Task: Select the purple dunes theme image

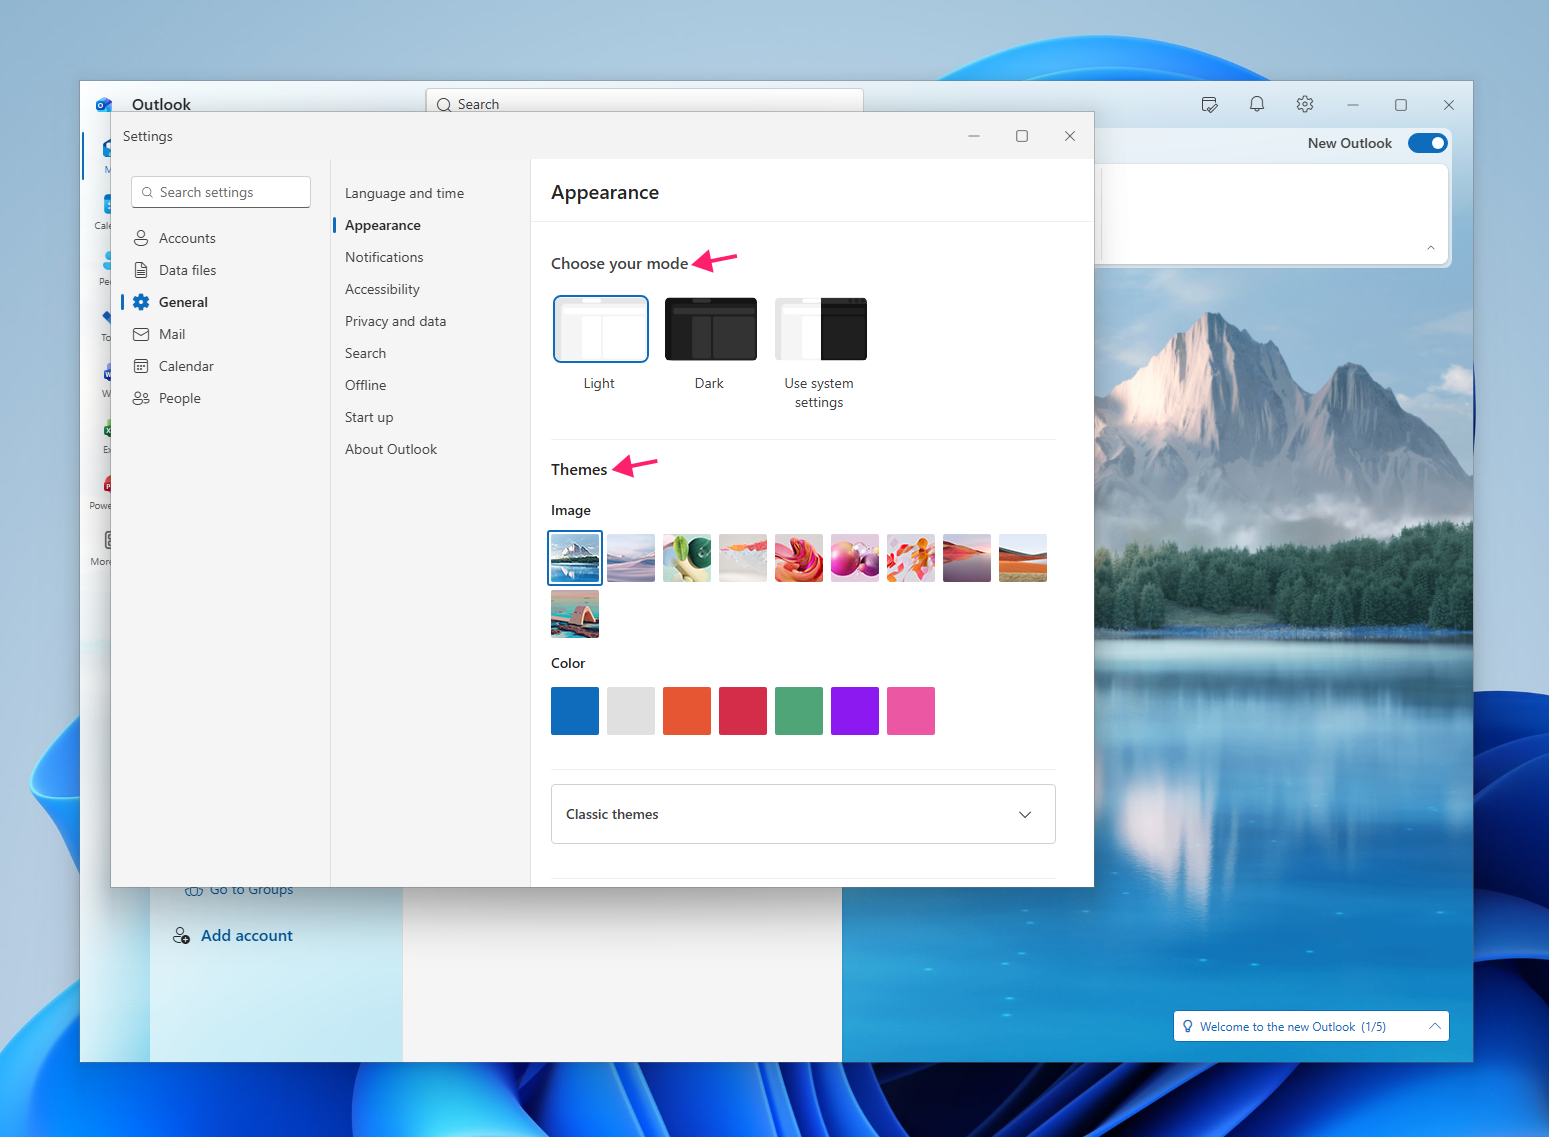Action: [x=631, y=558]
